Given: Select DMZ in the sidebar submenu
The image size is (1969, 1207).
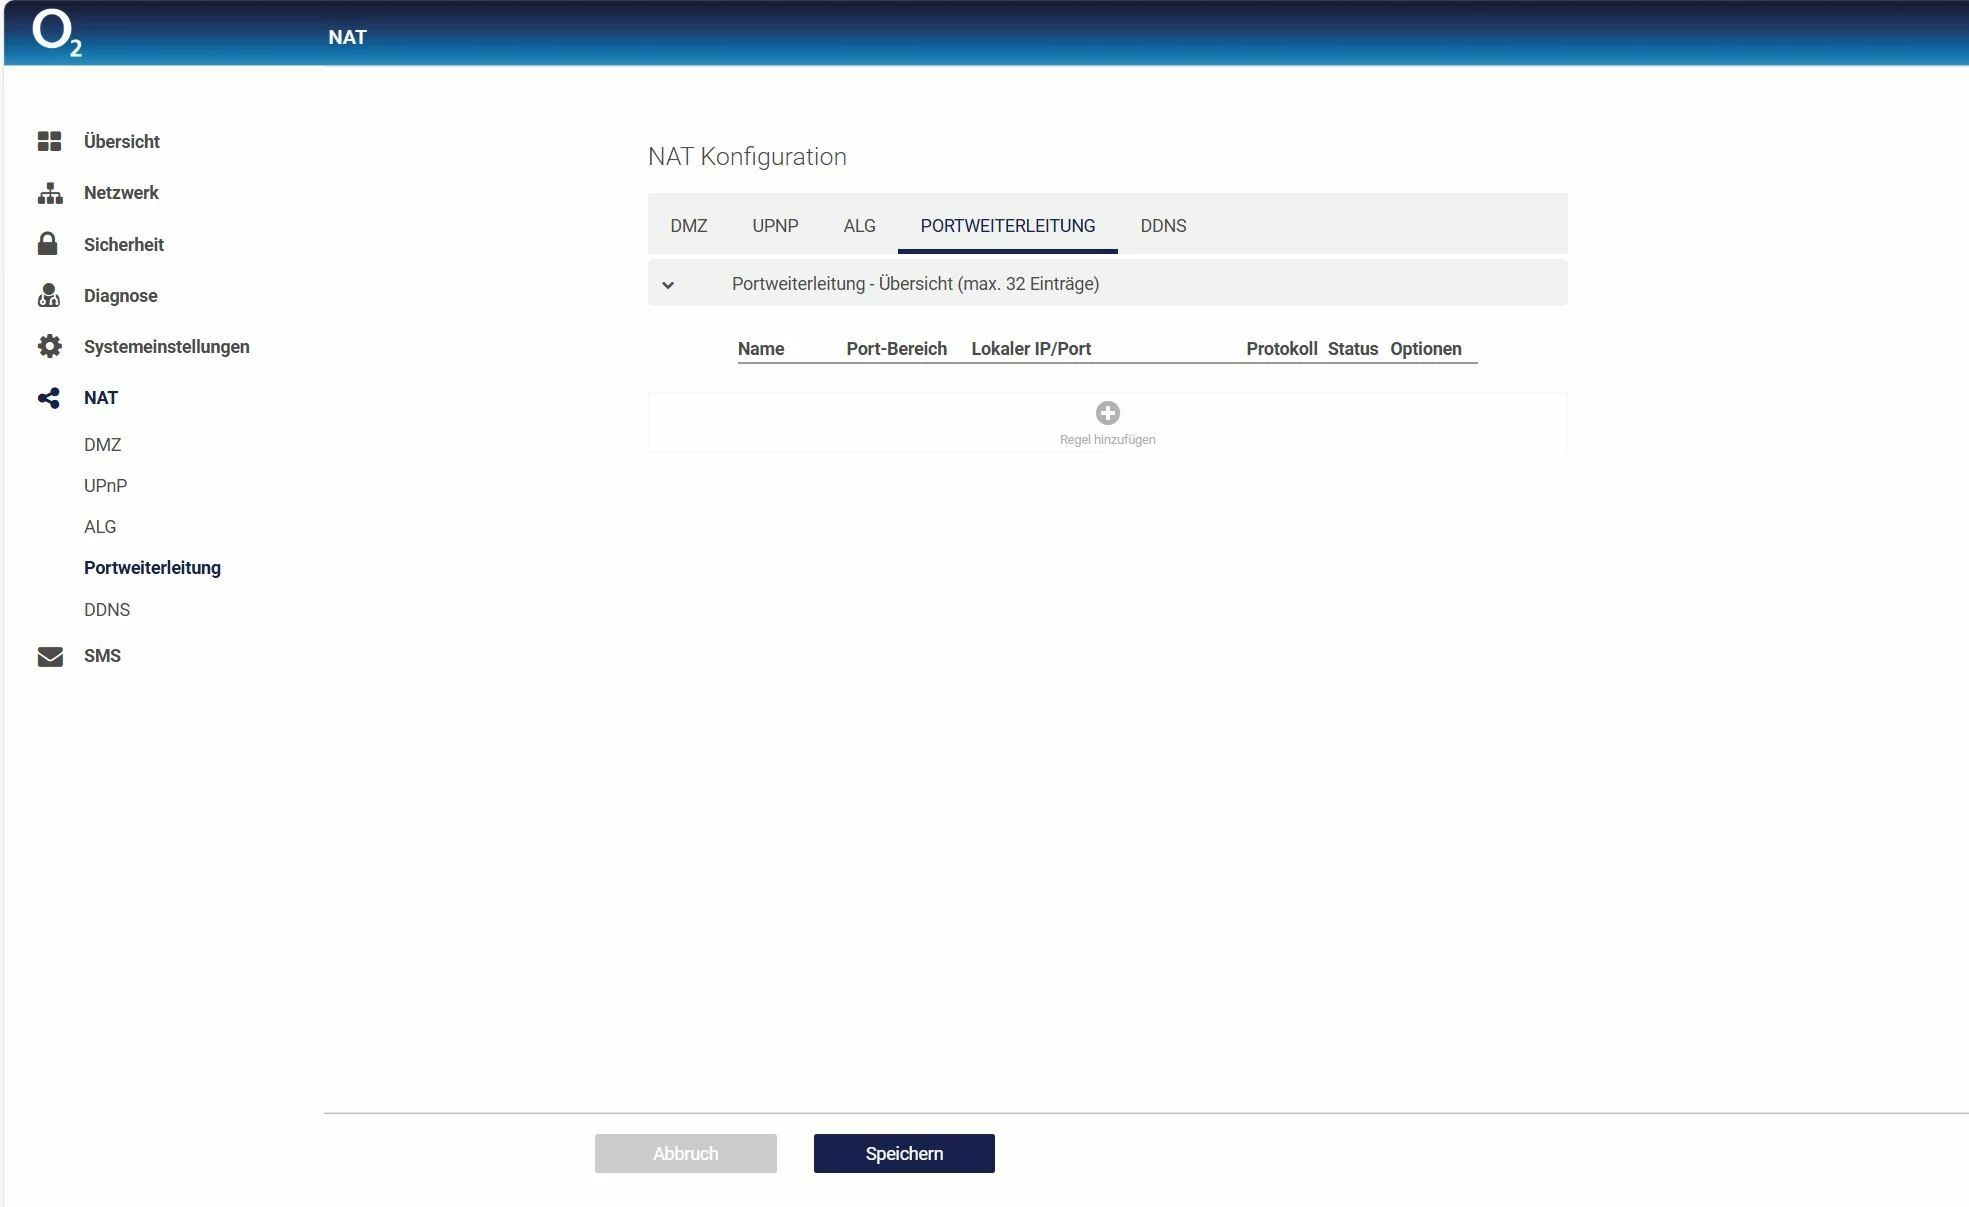Looking at the screenshot, I should coord(102,445).
